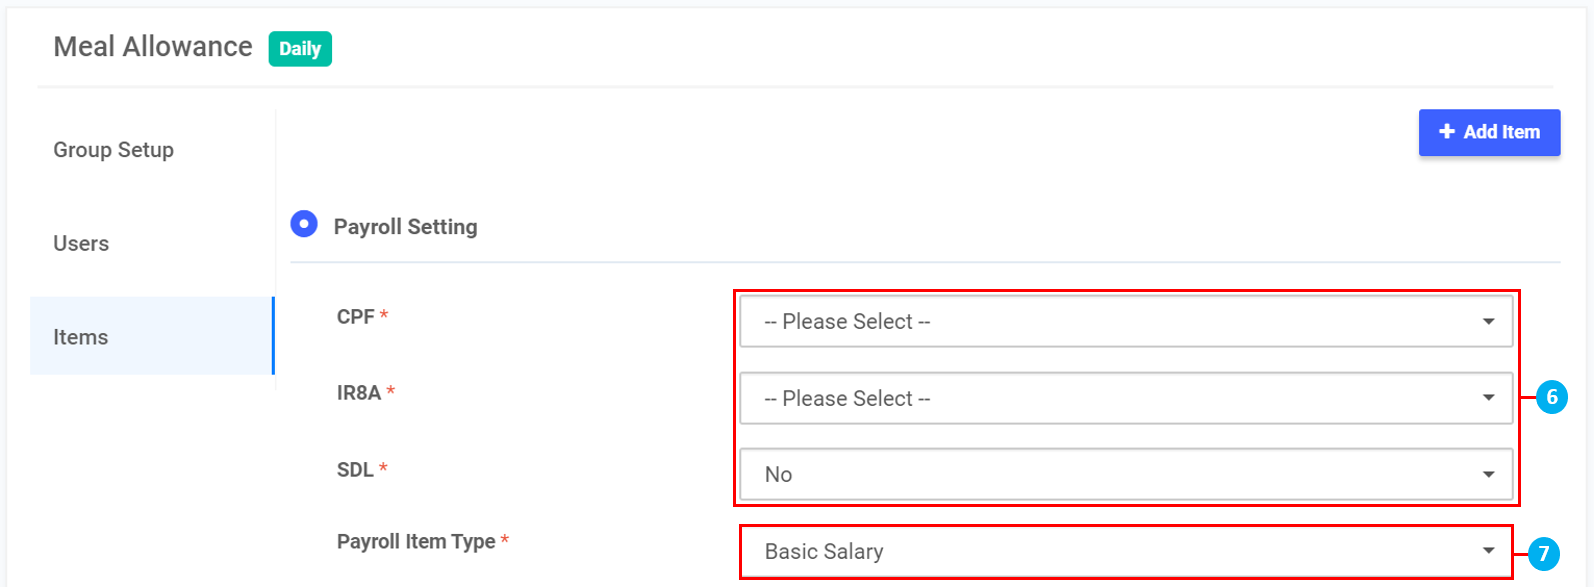Select the Payroll Setting radio button
This screenshot has height=587, width=1594.
[x=304, y=224]
